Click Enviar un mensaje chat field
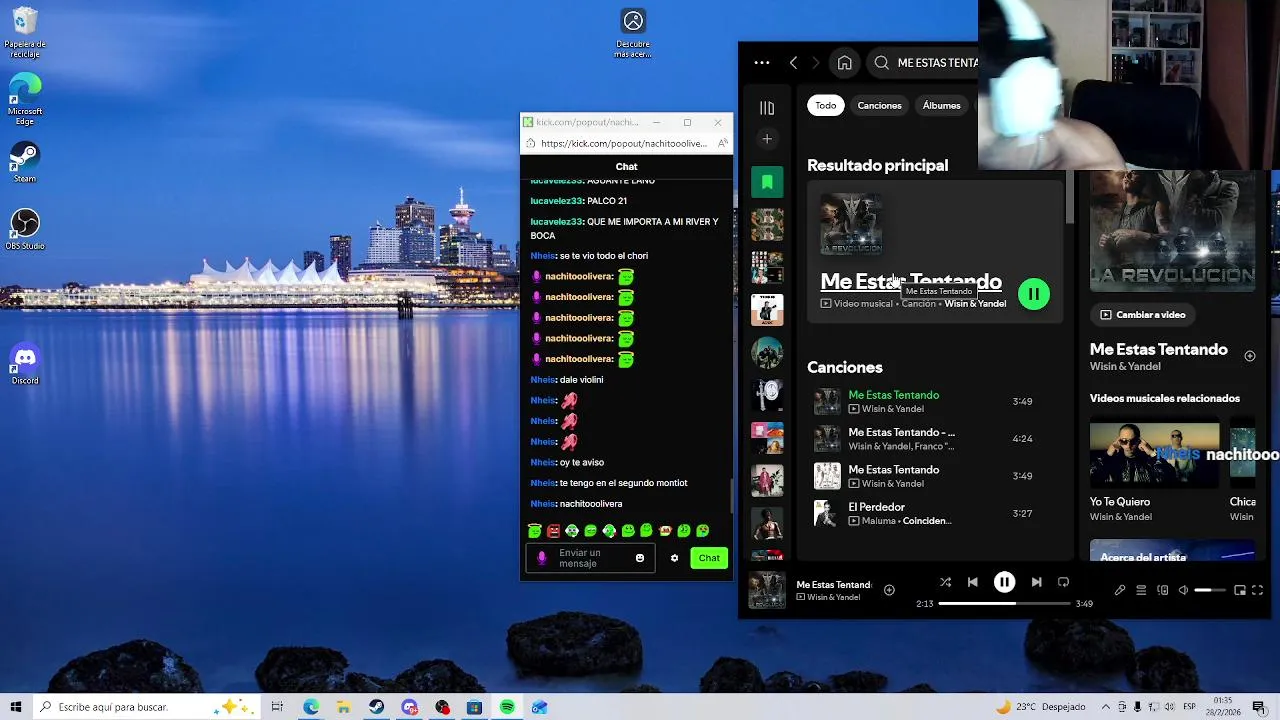Screen dimensions: 1280x720 point(590,558)
